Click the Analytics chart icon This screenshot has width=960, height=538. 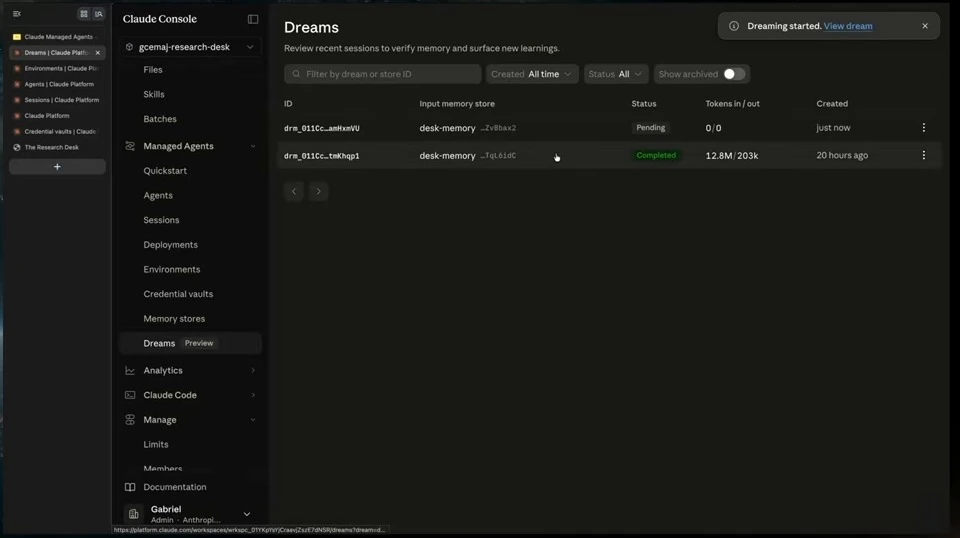[x=130, y=370]
